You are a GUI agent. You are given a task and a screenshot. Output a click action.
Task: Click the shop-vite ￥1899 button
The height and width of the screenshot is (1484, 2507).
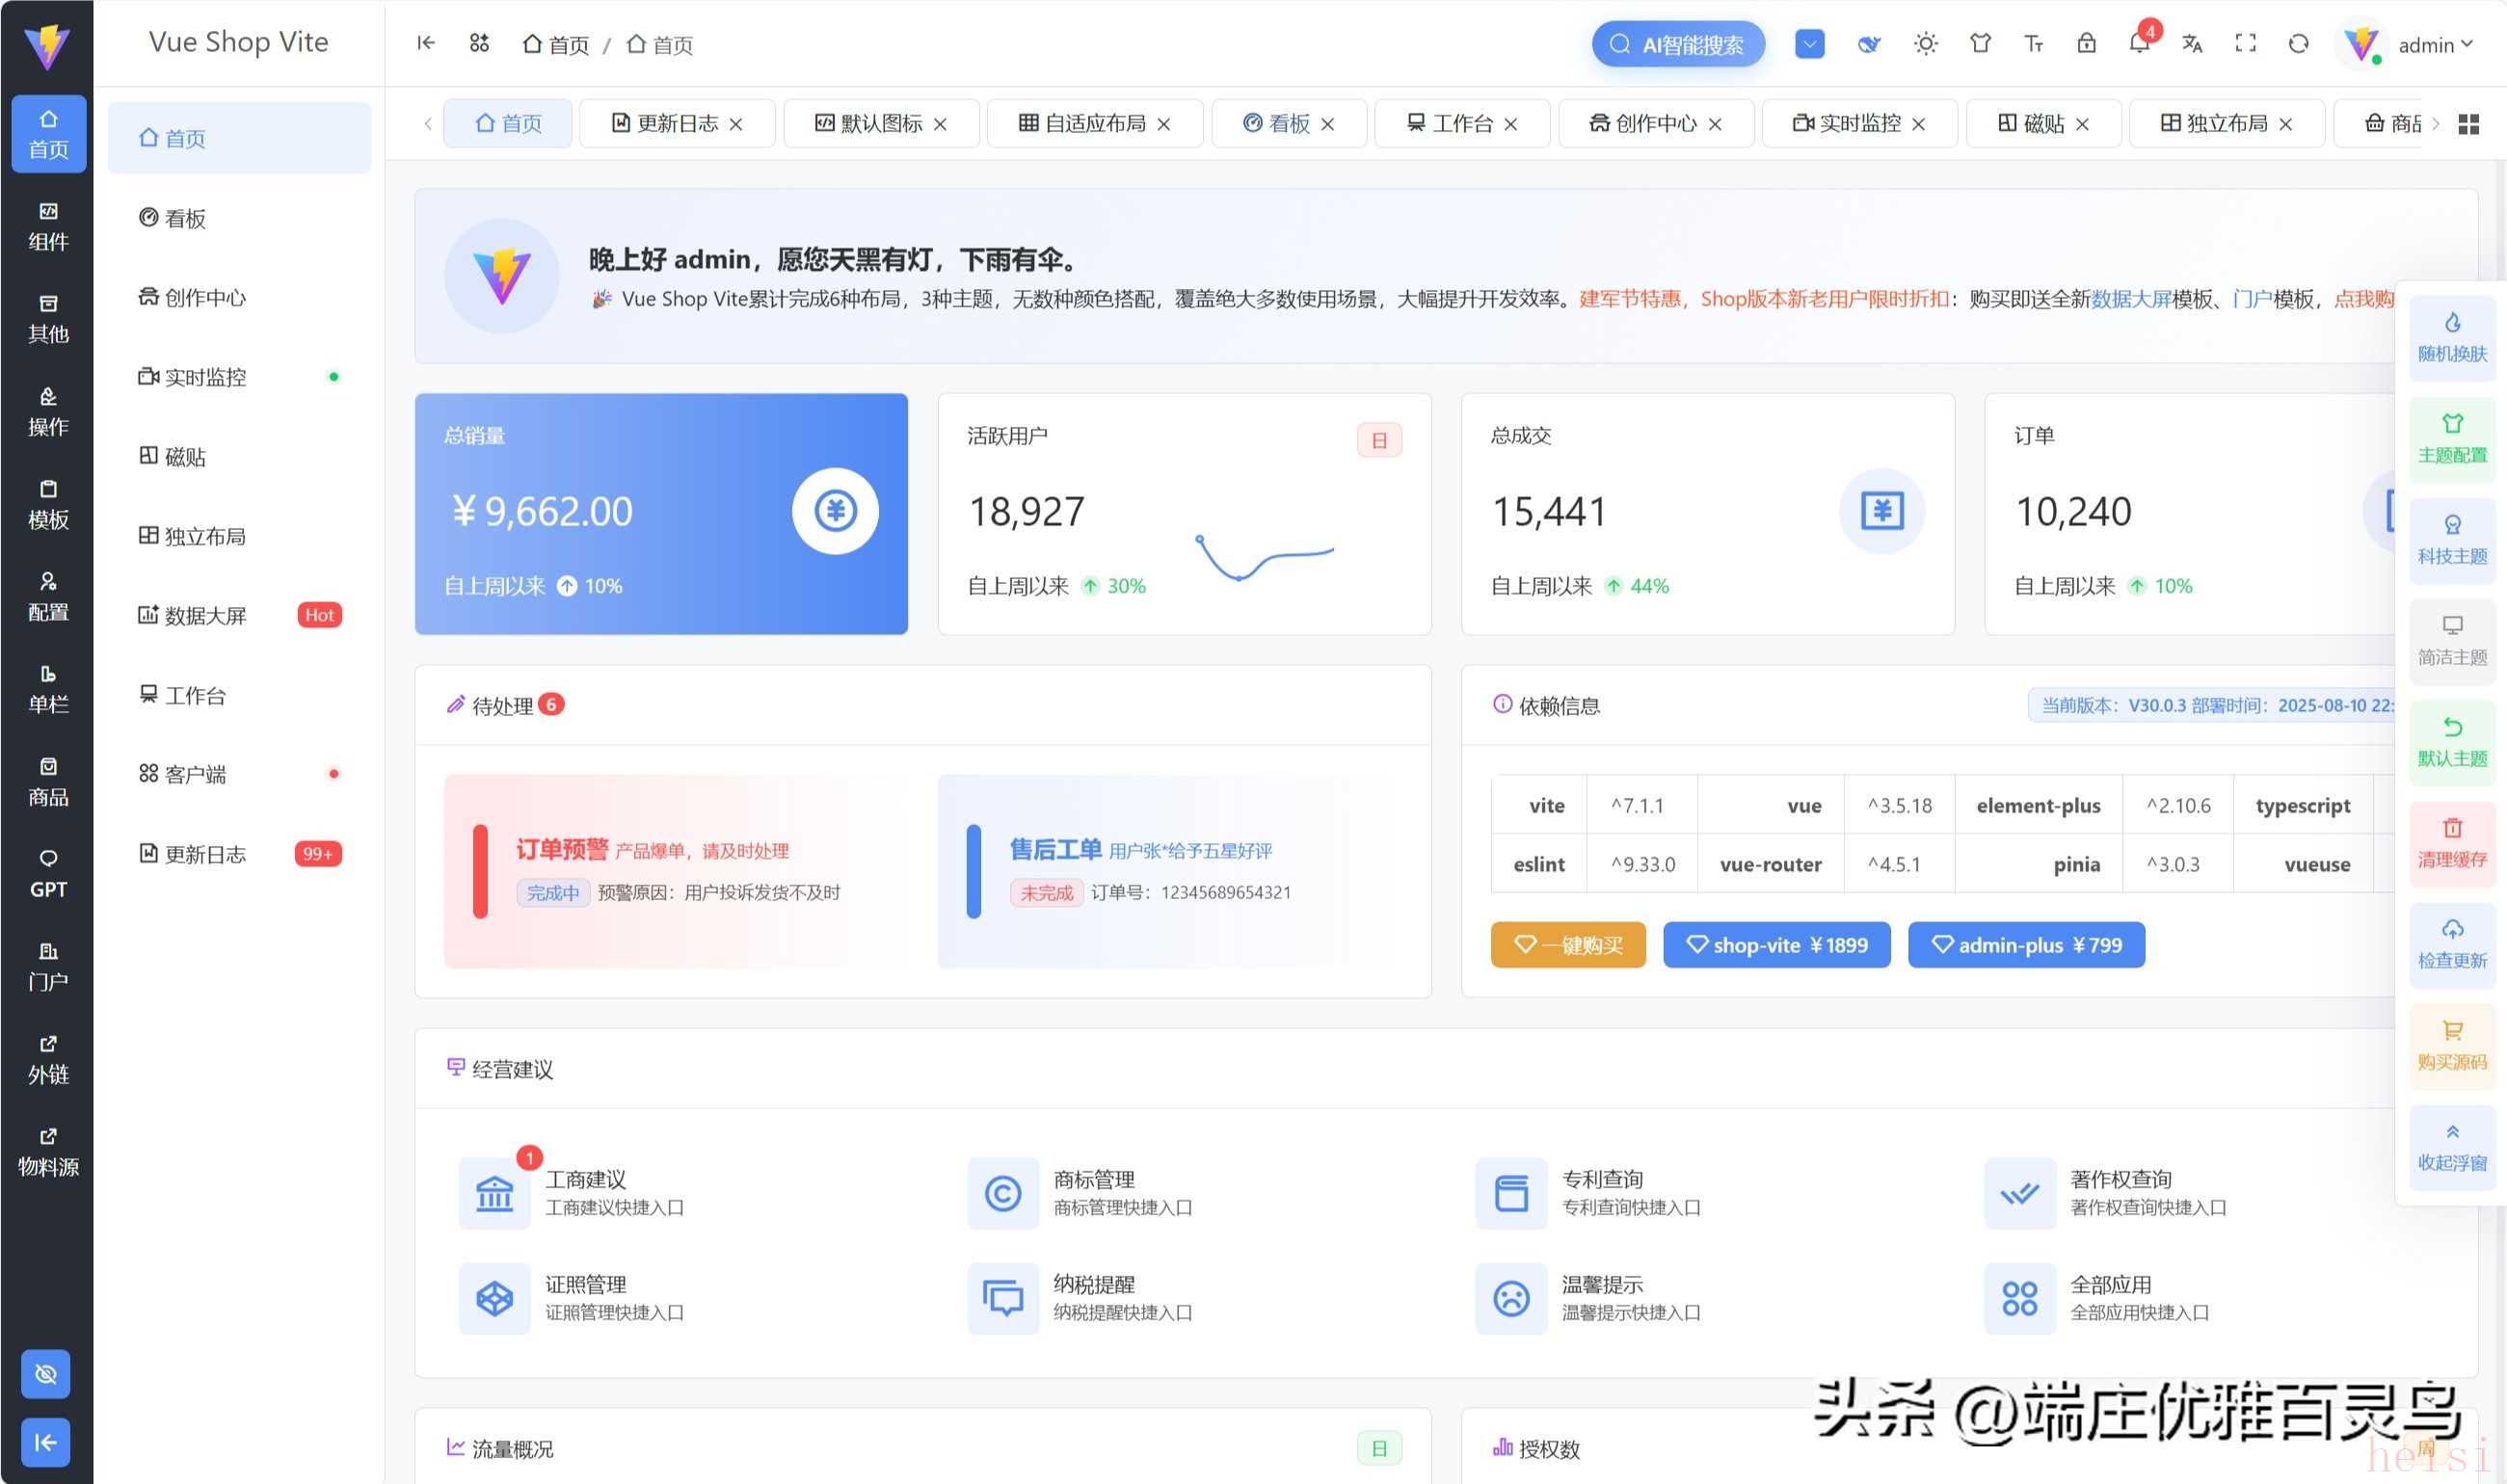tap(1776, 945)
